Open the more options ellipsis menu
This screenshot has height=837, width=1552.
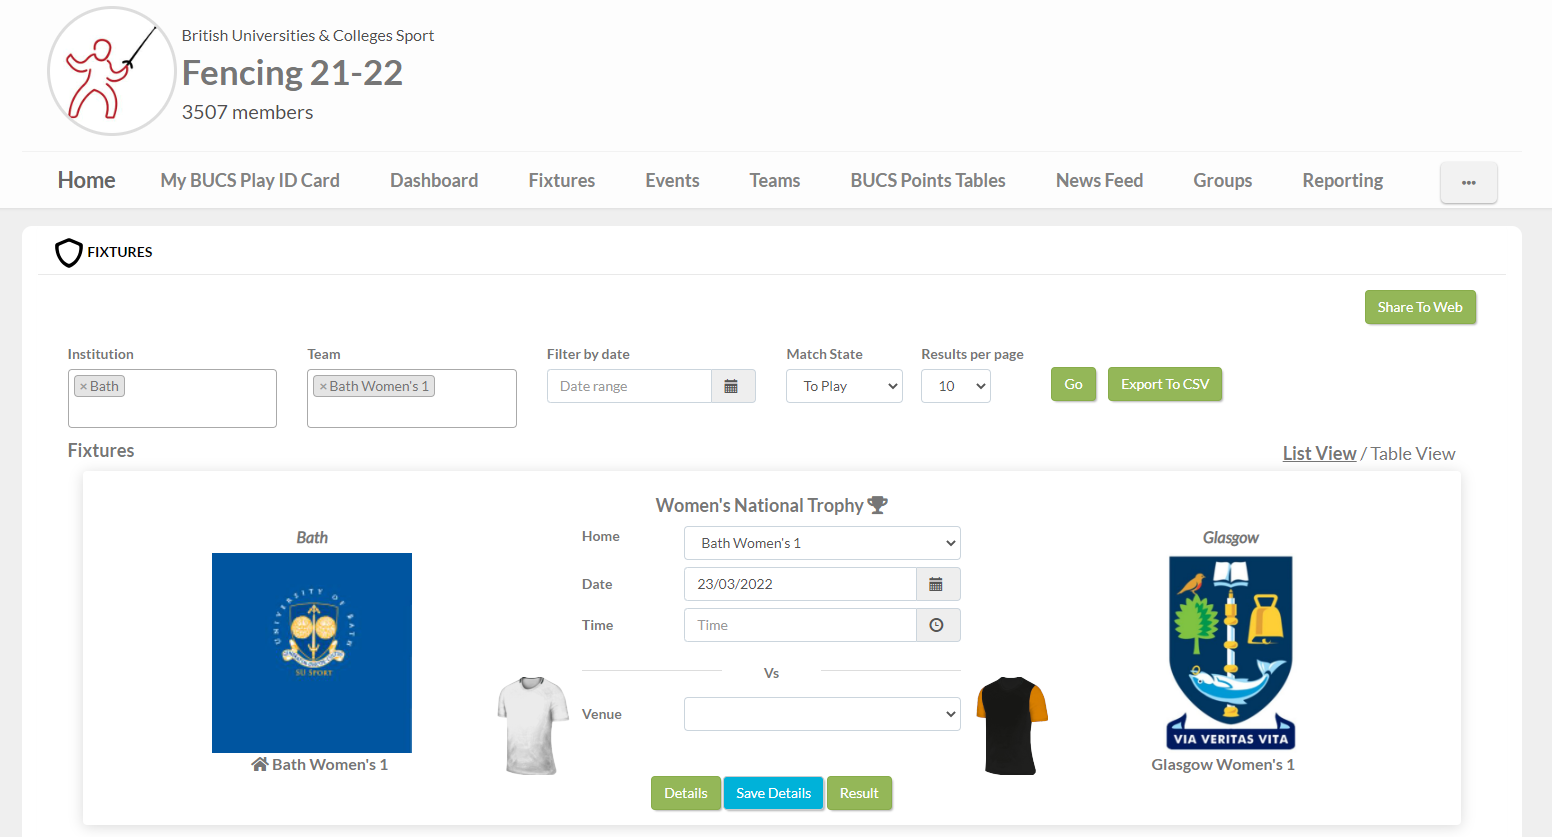(1468, 183)
